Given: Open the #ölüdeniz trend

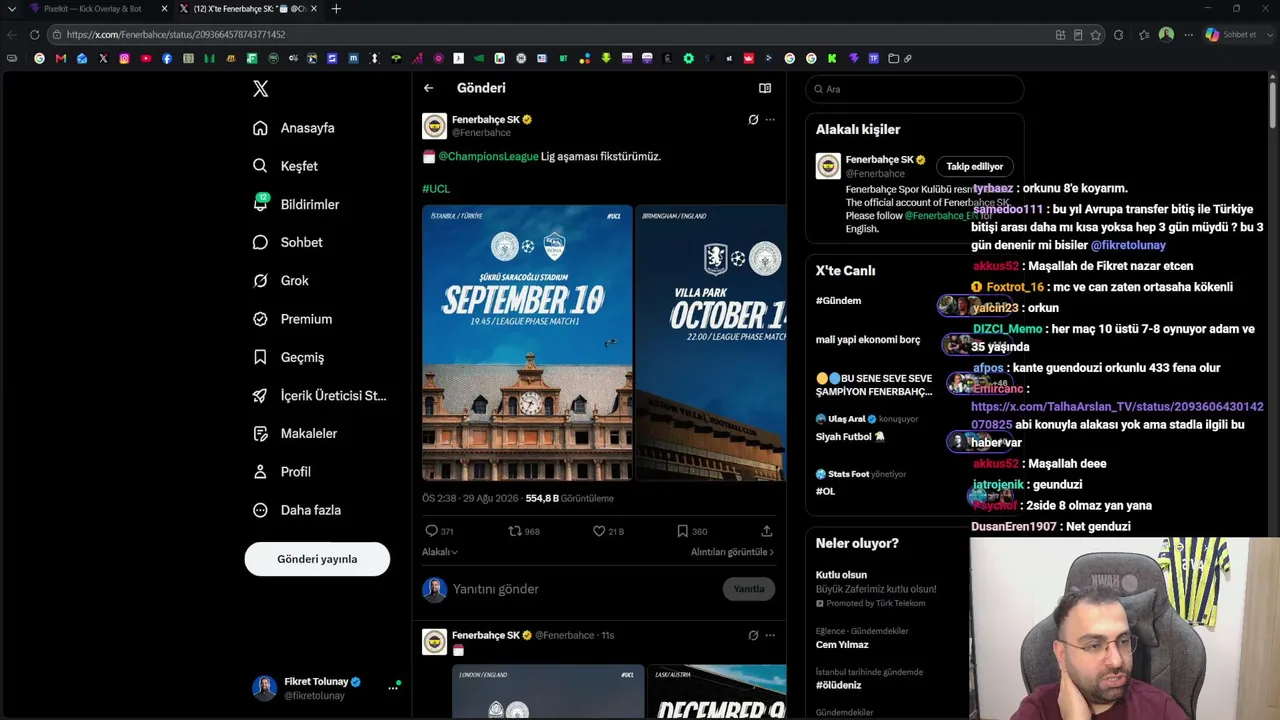Looking at the screenshot, I should coord(838,685).
